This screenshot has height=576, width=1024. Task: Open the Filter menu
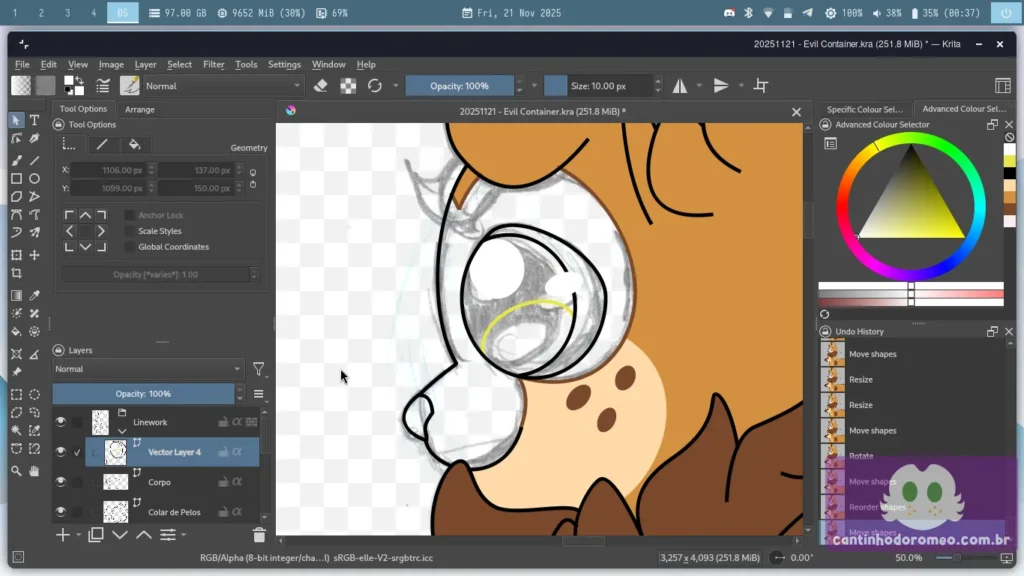[214, 64]
